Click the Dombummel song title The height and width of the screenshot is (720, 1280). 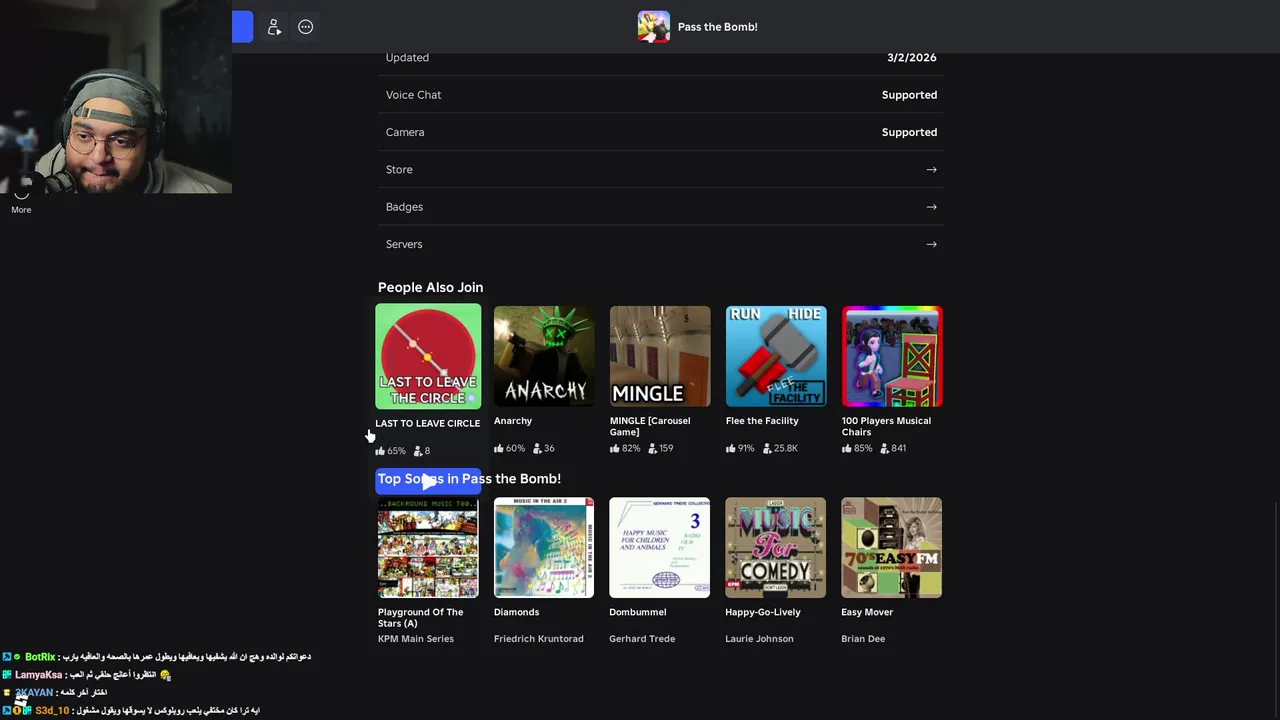(x=637, y=612)
